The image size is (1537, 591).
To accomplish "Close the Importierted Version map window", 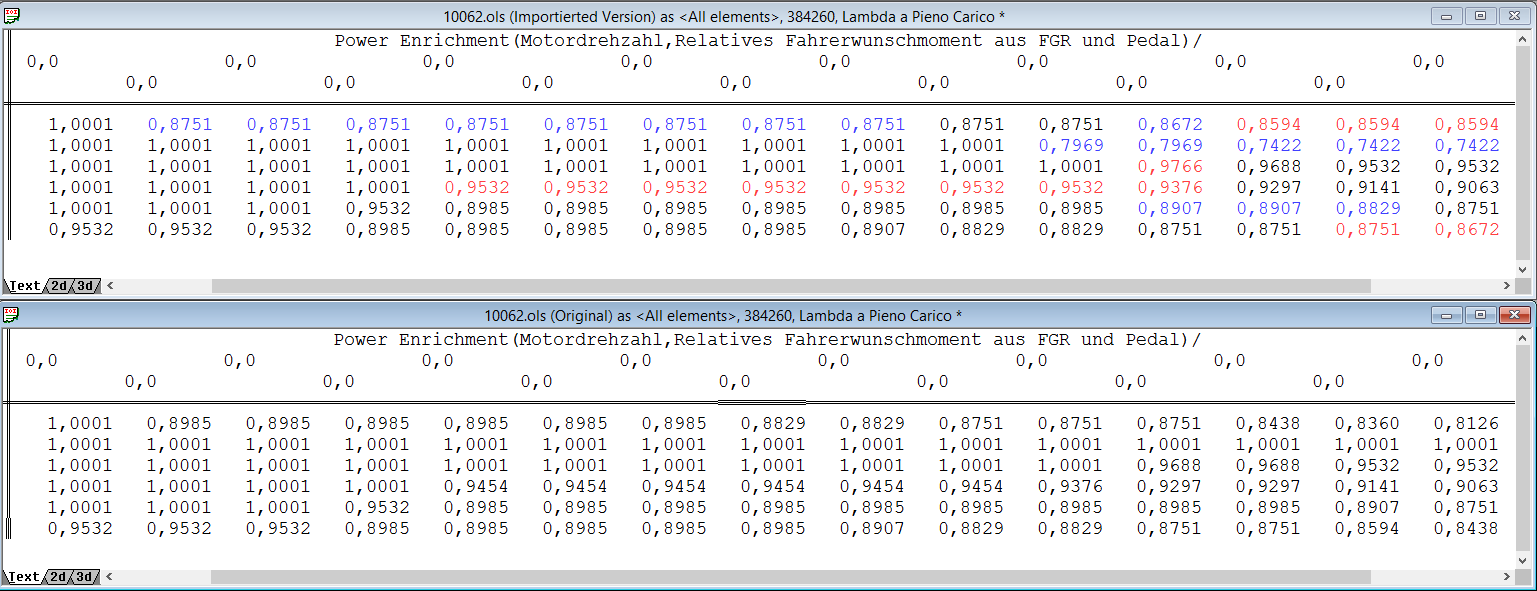I will 1514,15.
